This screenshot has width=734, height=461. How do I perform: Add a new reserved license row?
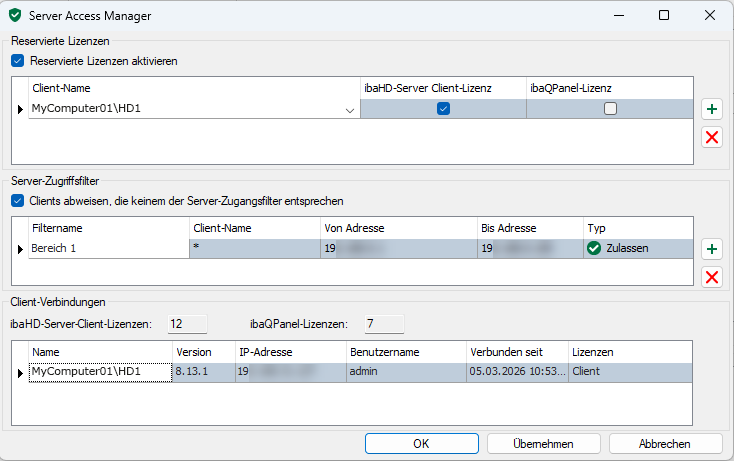tap(712, 109)
